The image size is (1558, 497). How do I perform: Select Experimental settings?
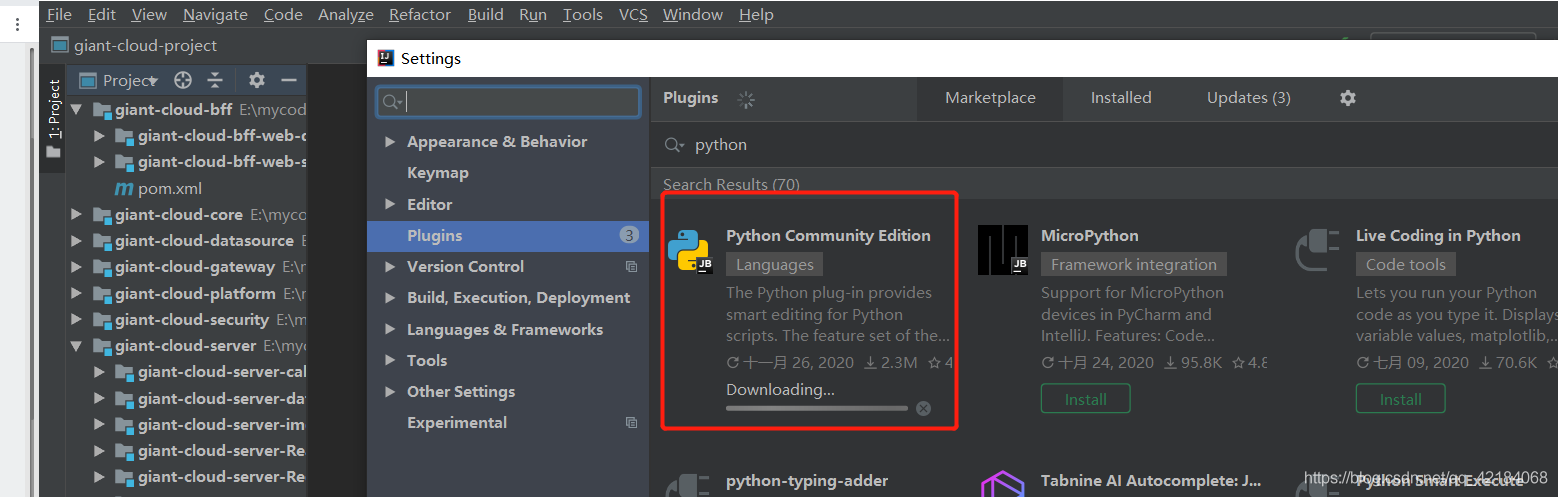coord(456,423)
